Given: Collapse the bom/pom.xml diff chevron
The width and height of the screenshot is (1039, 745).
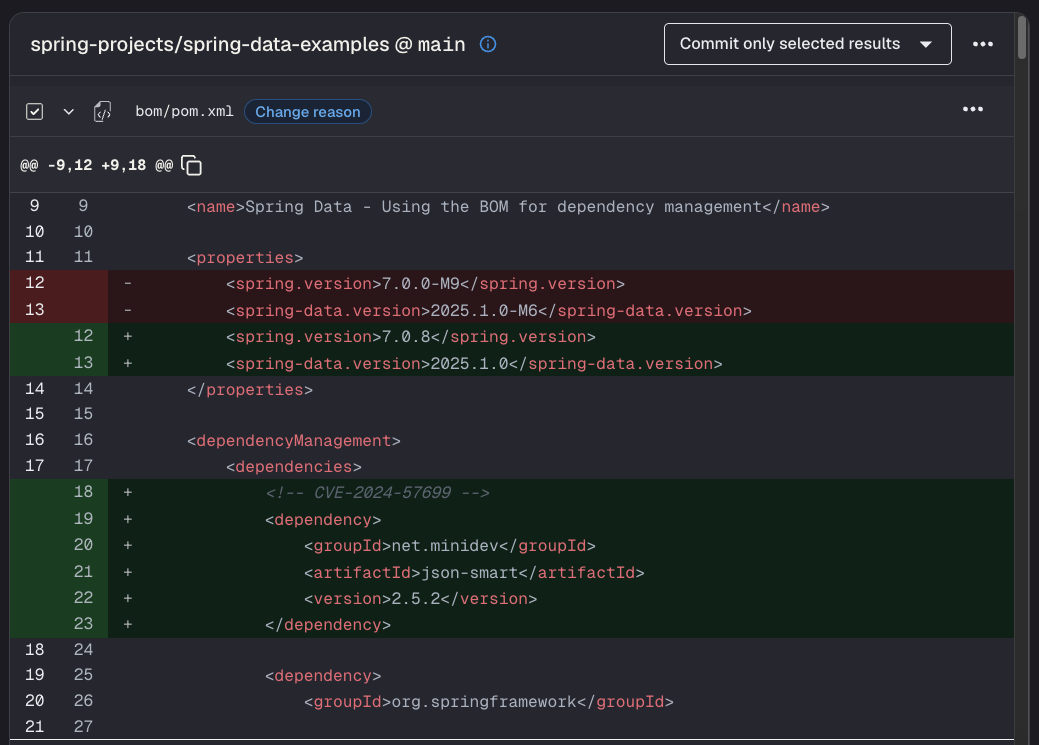Looking at the screenshot, I should point(68,111).
